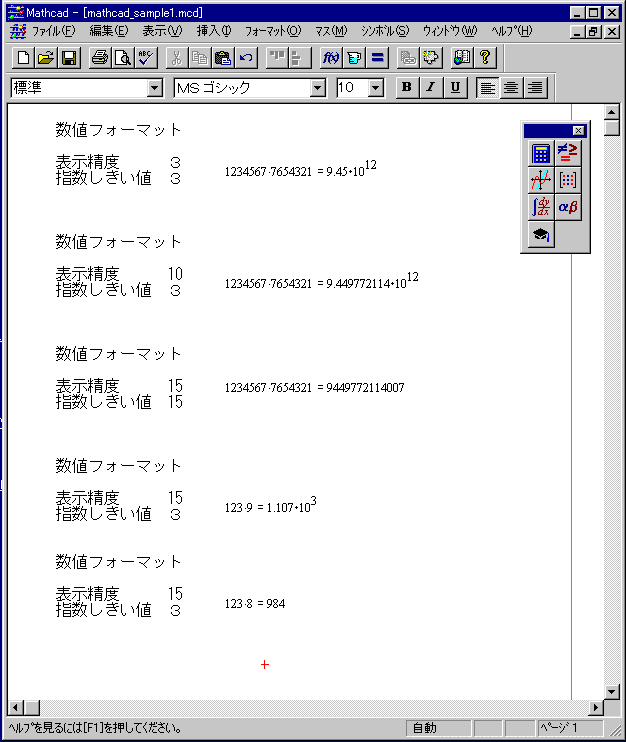Open the symbolic keyword graduation-cap palette
The width and height of the screenshot is (626, 742).
[541, 234]
